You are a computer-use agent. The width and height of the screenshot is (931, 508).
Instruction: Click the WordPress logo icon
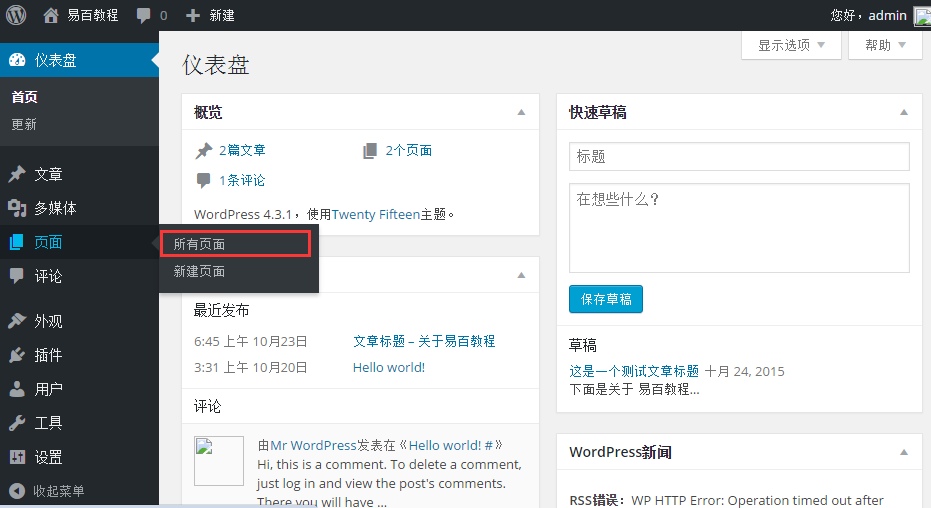click(16, 15)
